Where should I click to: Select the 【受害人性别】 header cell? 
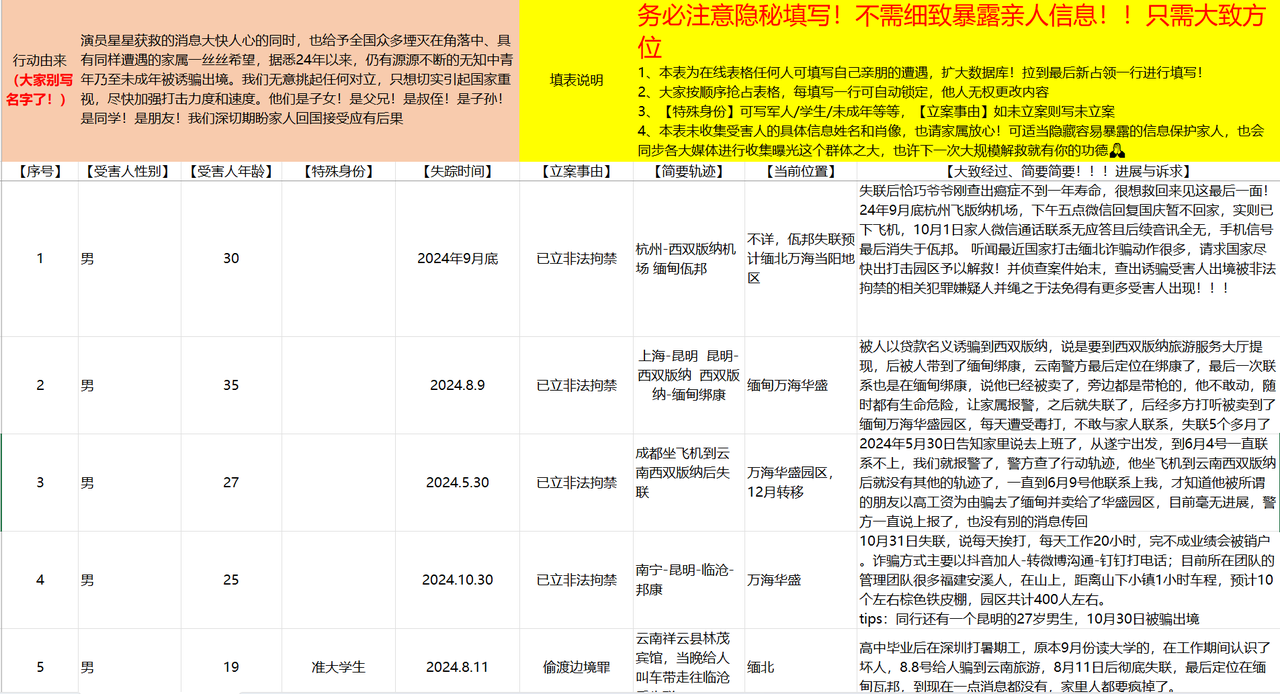point(130,171)
